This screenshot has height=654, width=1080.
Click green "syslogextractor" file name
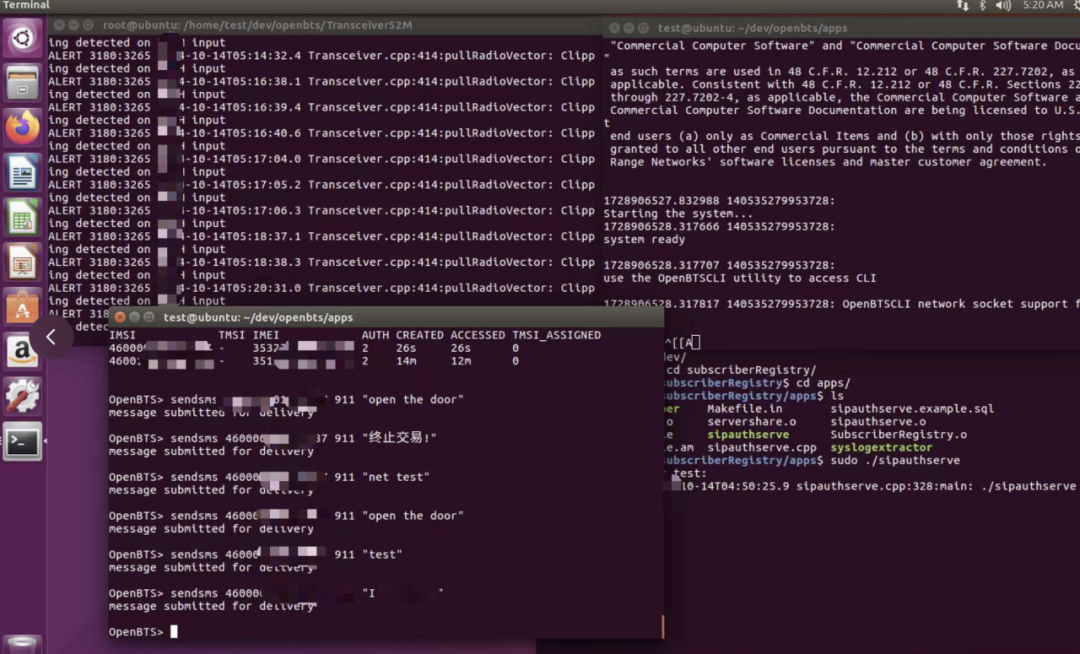click(881, 447)
